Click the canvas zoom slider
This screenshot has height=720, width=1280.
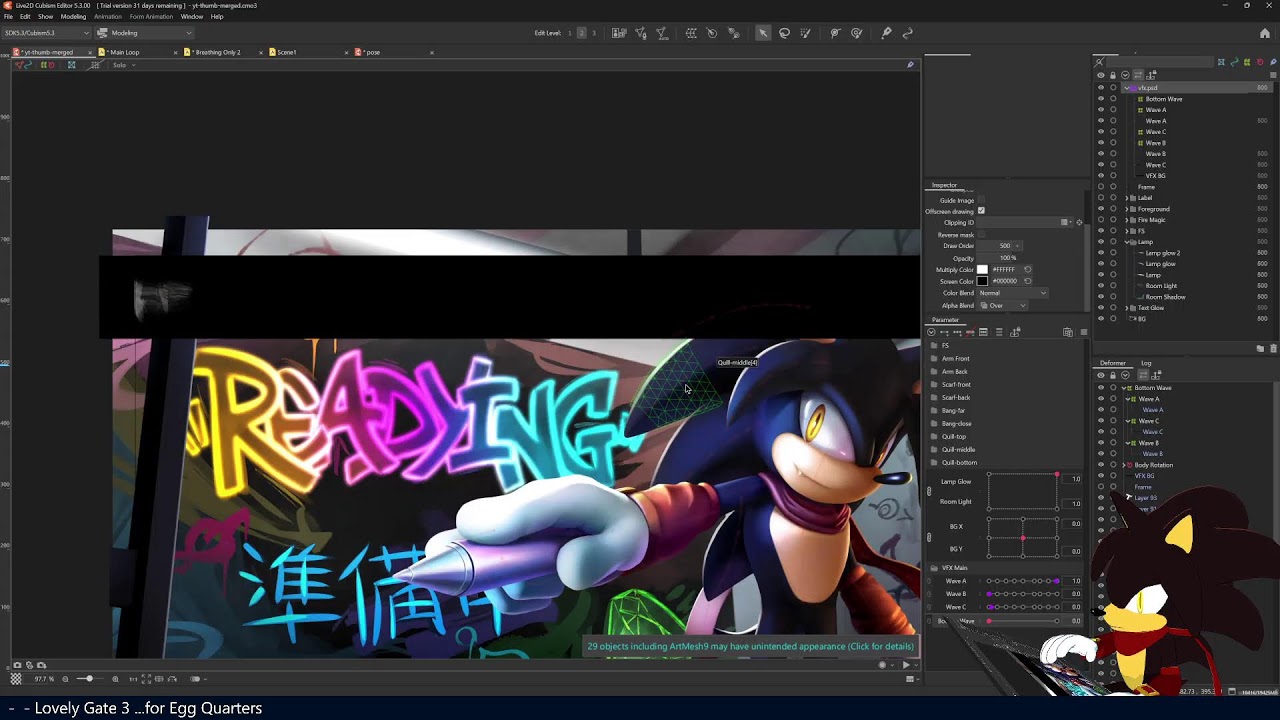click(x=90, y=679)
